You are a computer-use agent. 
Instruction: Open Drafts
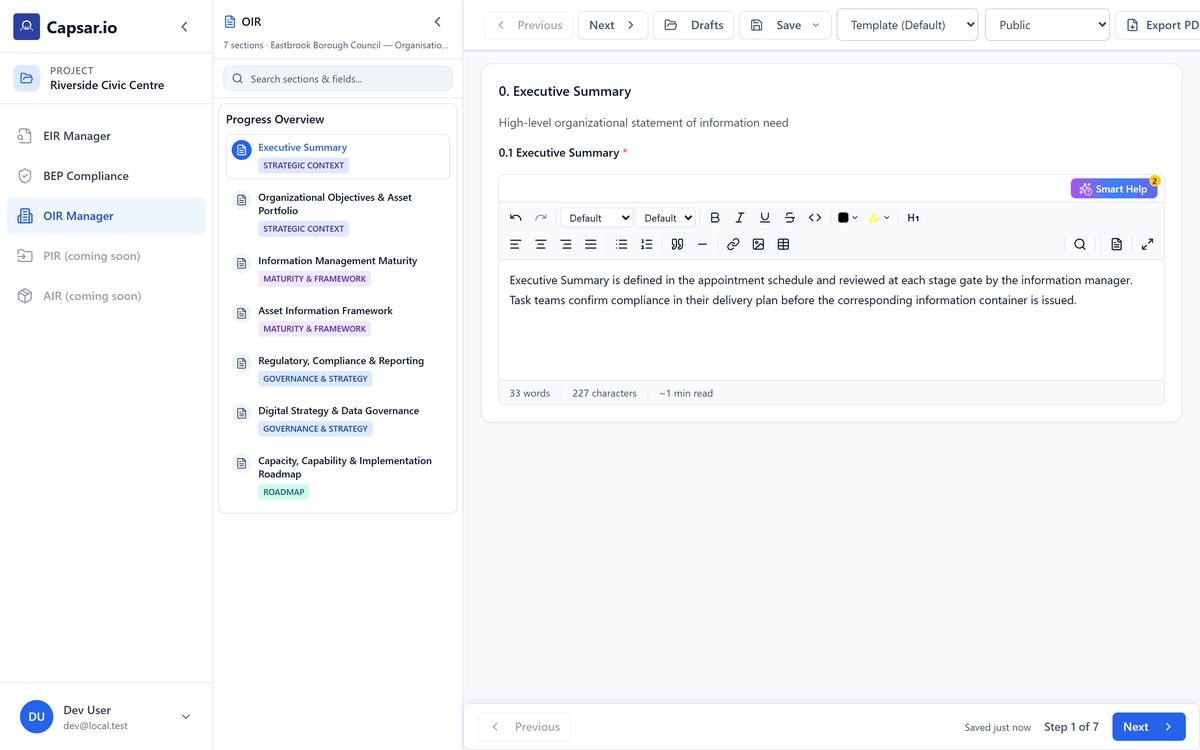pyautogui.click(x=694, y=25)
